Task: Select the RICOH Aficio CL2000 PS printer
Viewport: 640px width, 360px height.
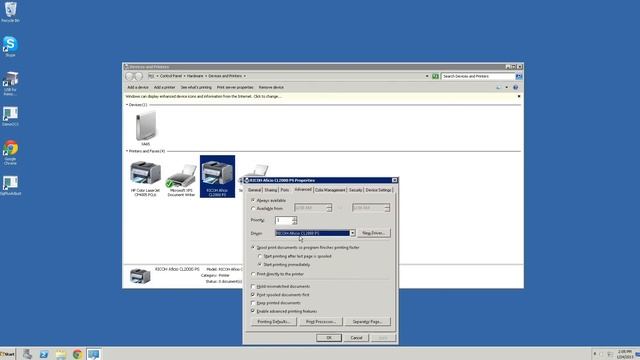Action: point(217,177)
